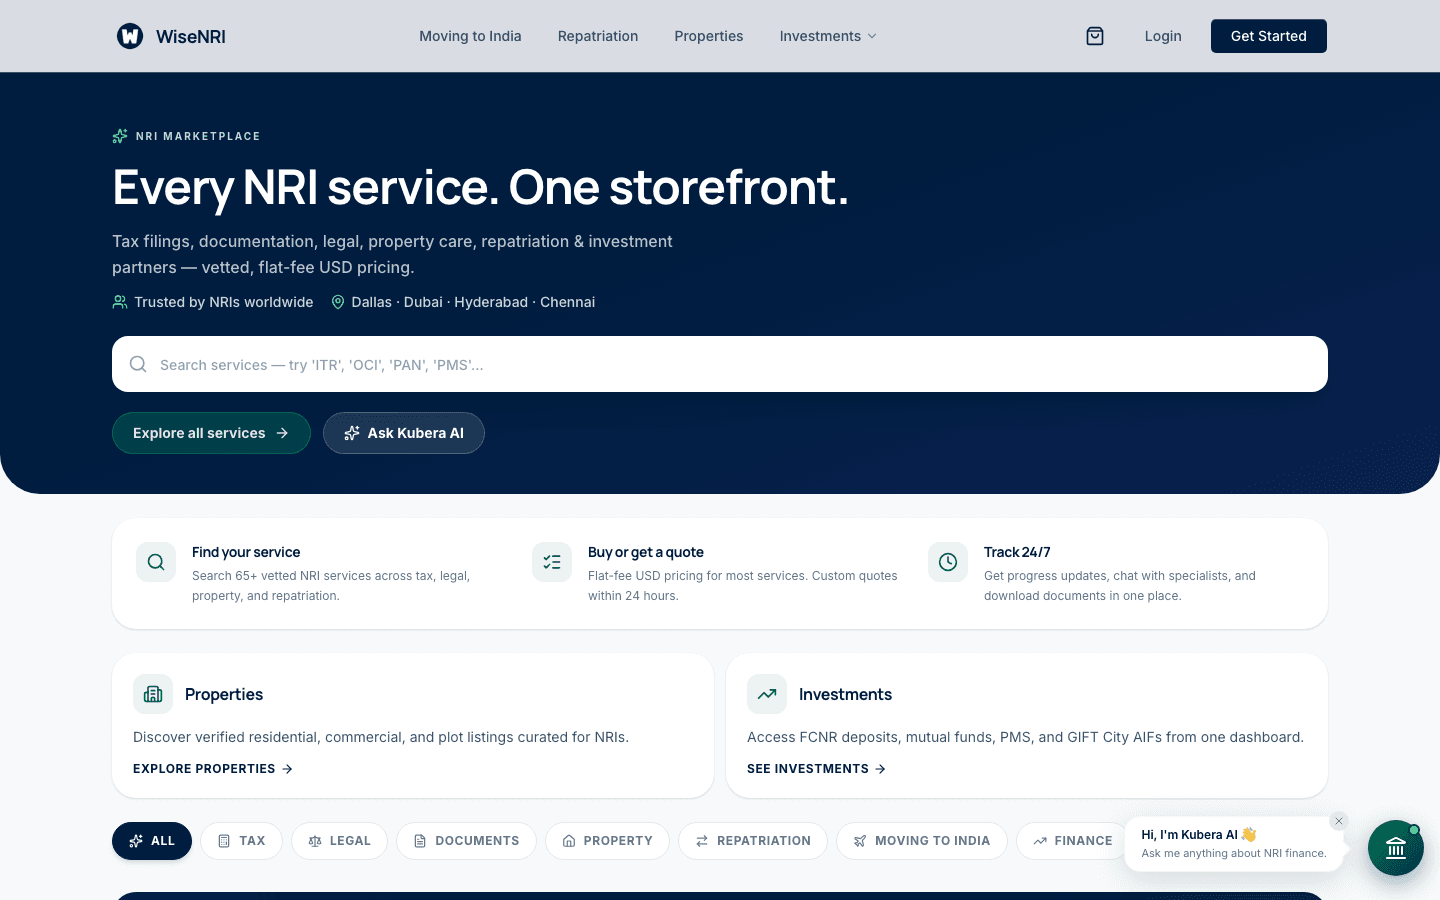Click the Find your service magnifier icon
This screenshot has width=1440, height=900.
pyautogui.click(x=156, y=562)
